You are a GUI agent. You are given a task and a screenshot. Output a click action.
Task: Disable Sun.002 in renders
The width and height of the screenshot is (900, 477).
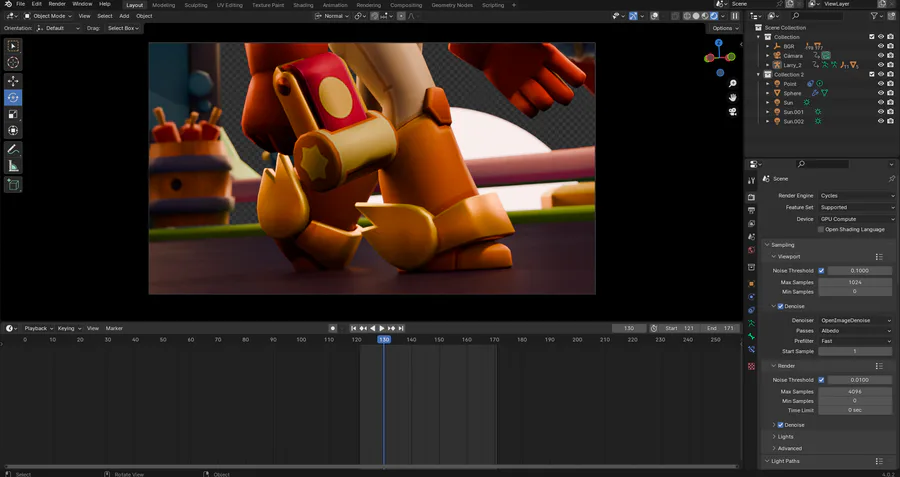890,121
